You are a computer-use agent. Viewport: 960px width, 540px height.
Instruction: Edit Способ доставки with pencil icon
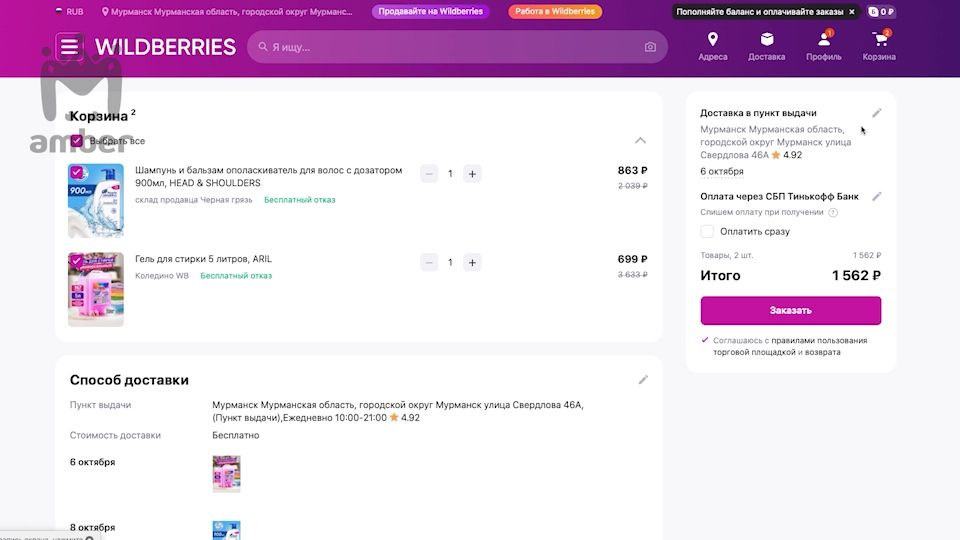[643, 380]
